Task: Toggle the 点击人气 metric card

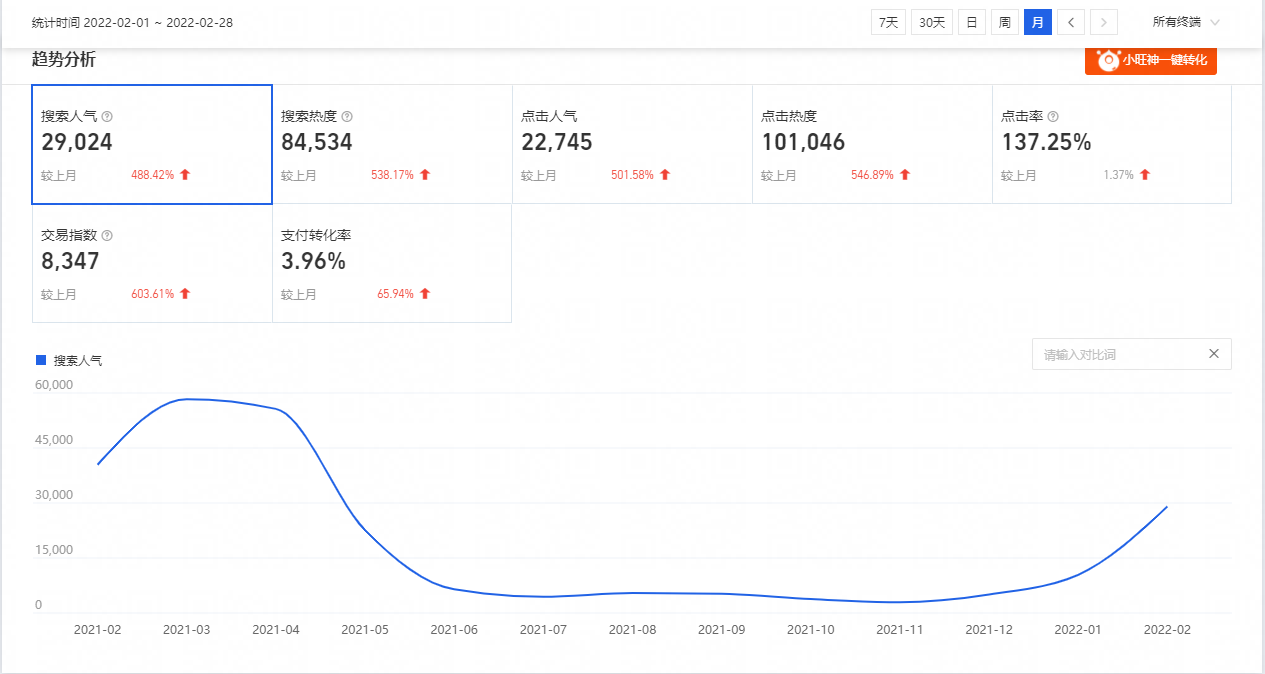Action: 632,145
